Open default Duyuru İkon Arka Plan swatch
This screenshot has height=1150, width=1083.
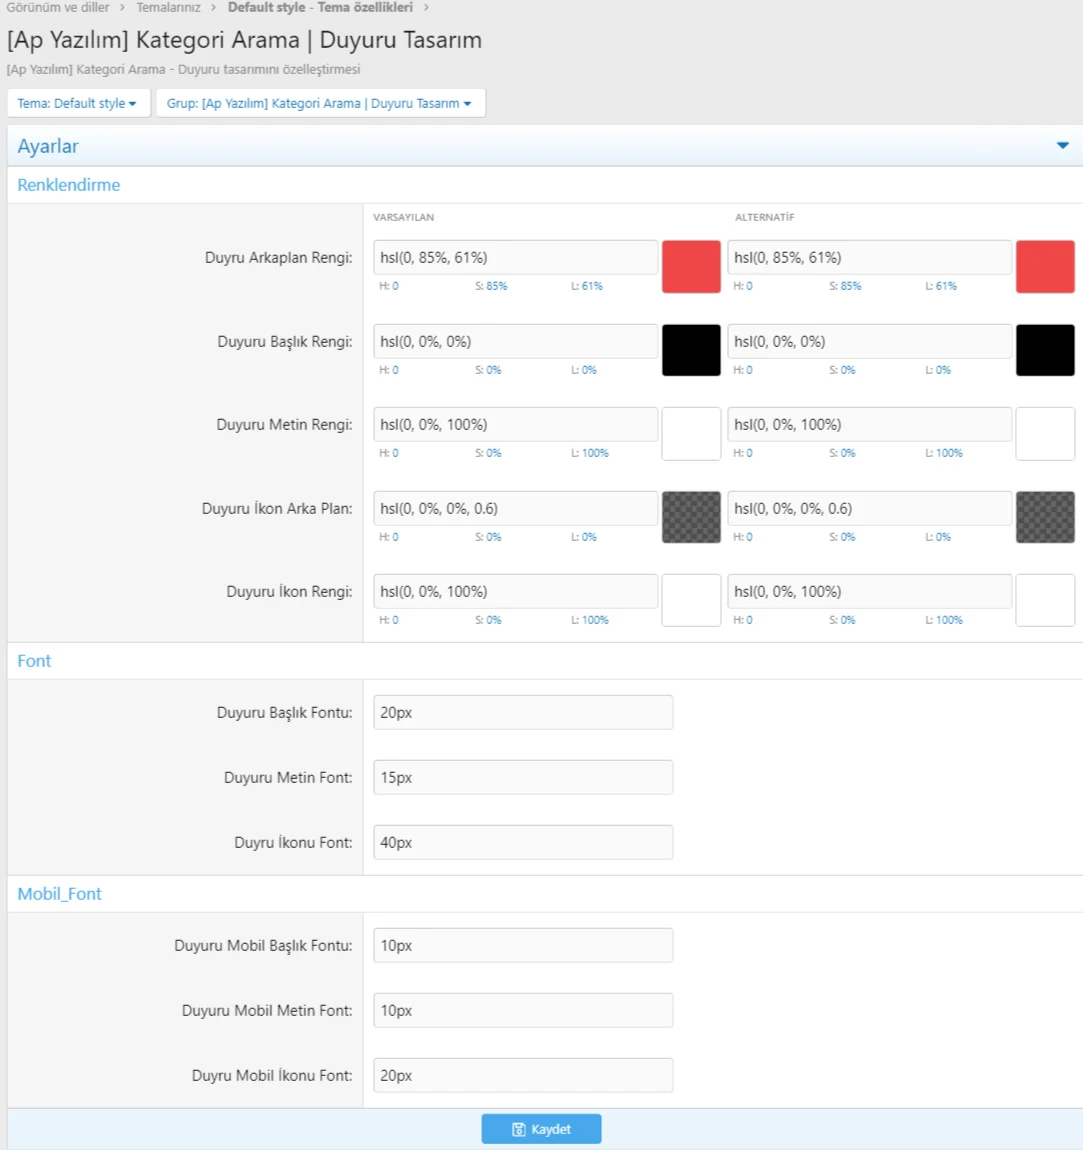pyautogui.click(x=691, y=517)
